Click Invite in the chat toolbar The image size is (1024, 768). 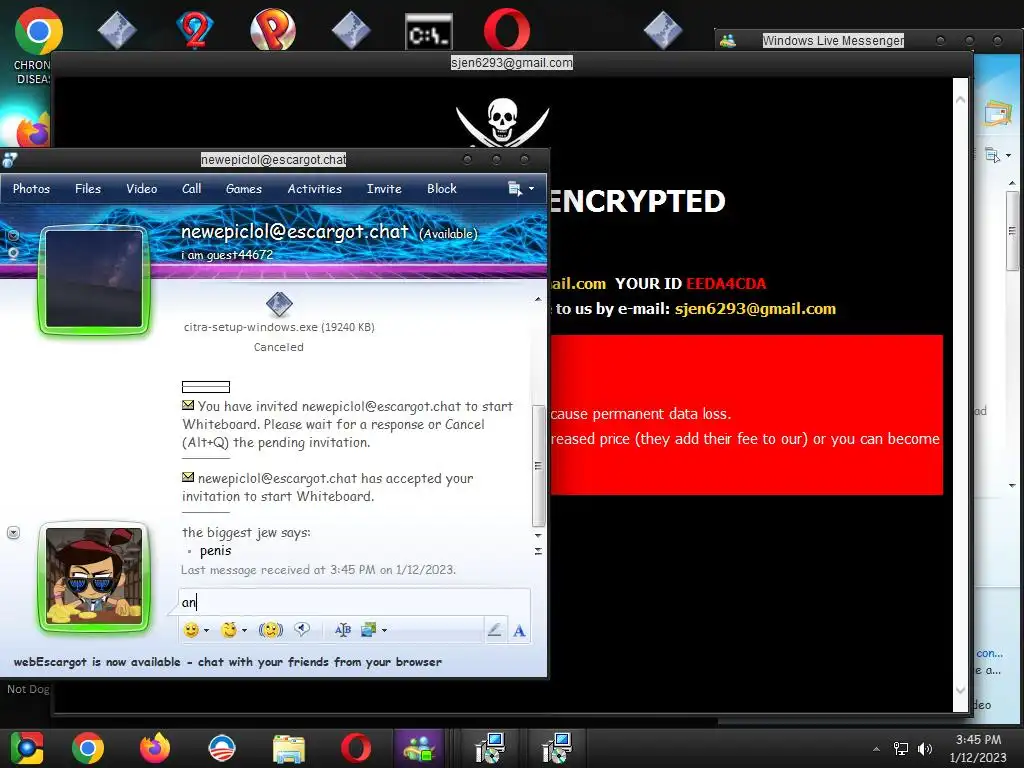click(x=384, y=189)
